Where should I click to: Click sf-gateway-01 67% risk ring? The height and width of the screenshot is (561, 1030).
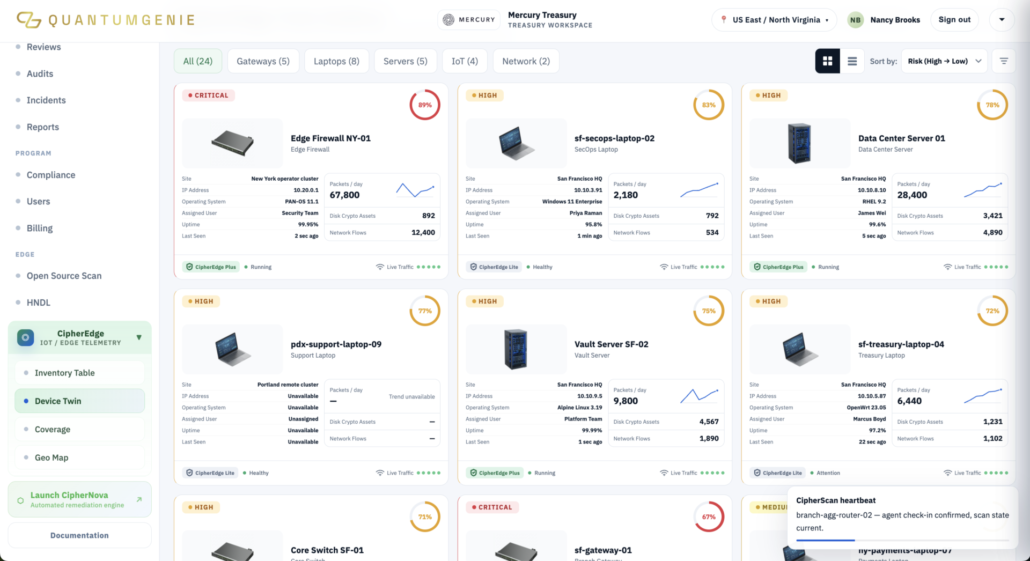point(709,516)
